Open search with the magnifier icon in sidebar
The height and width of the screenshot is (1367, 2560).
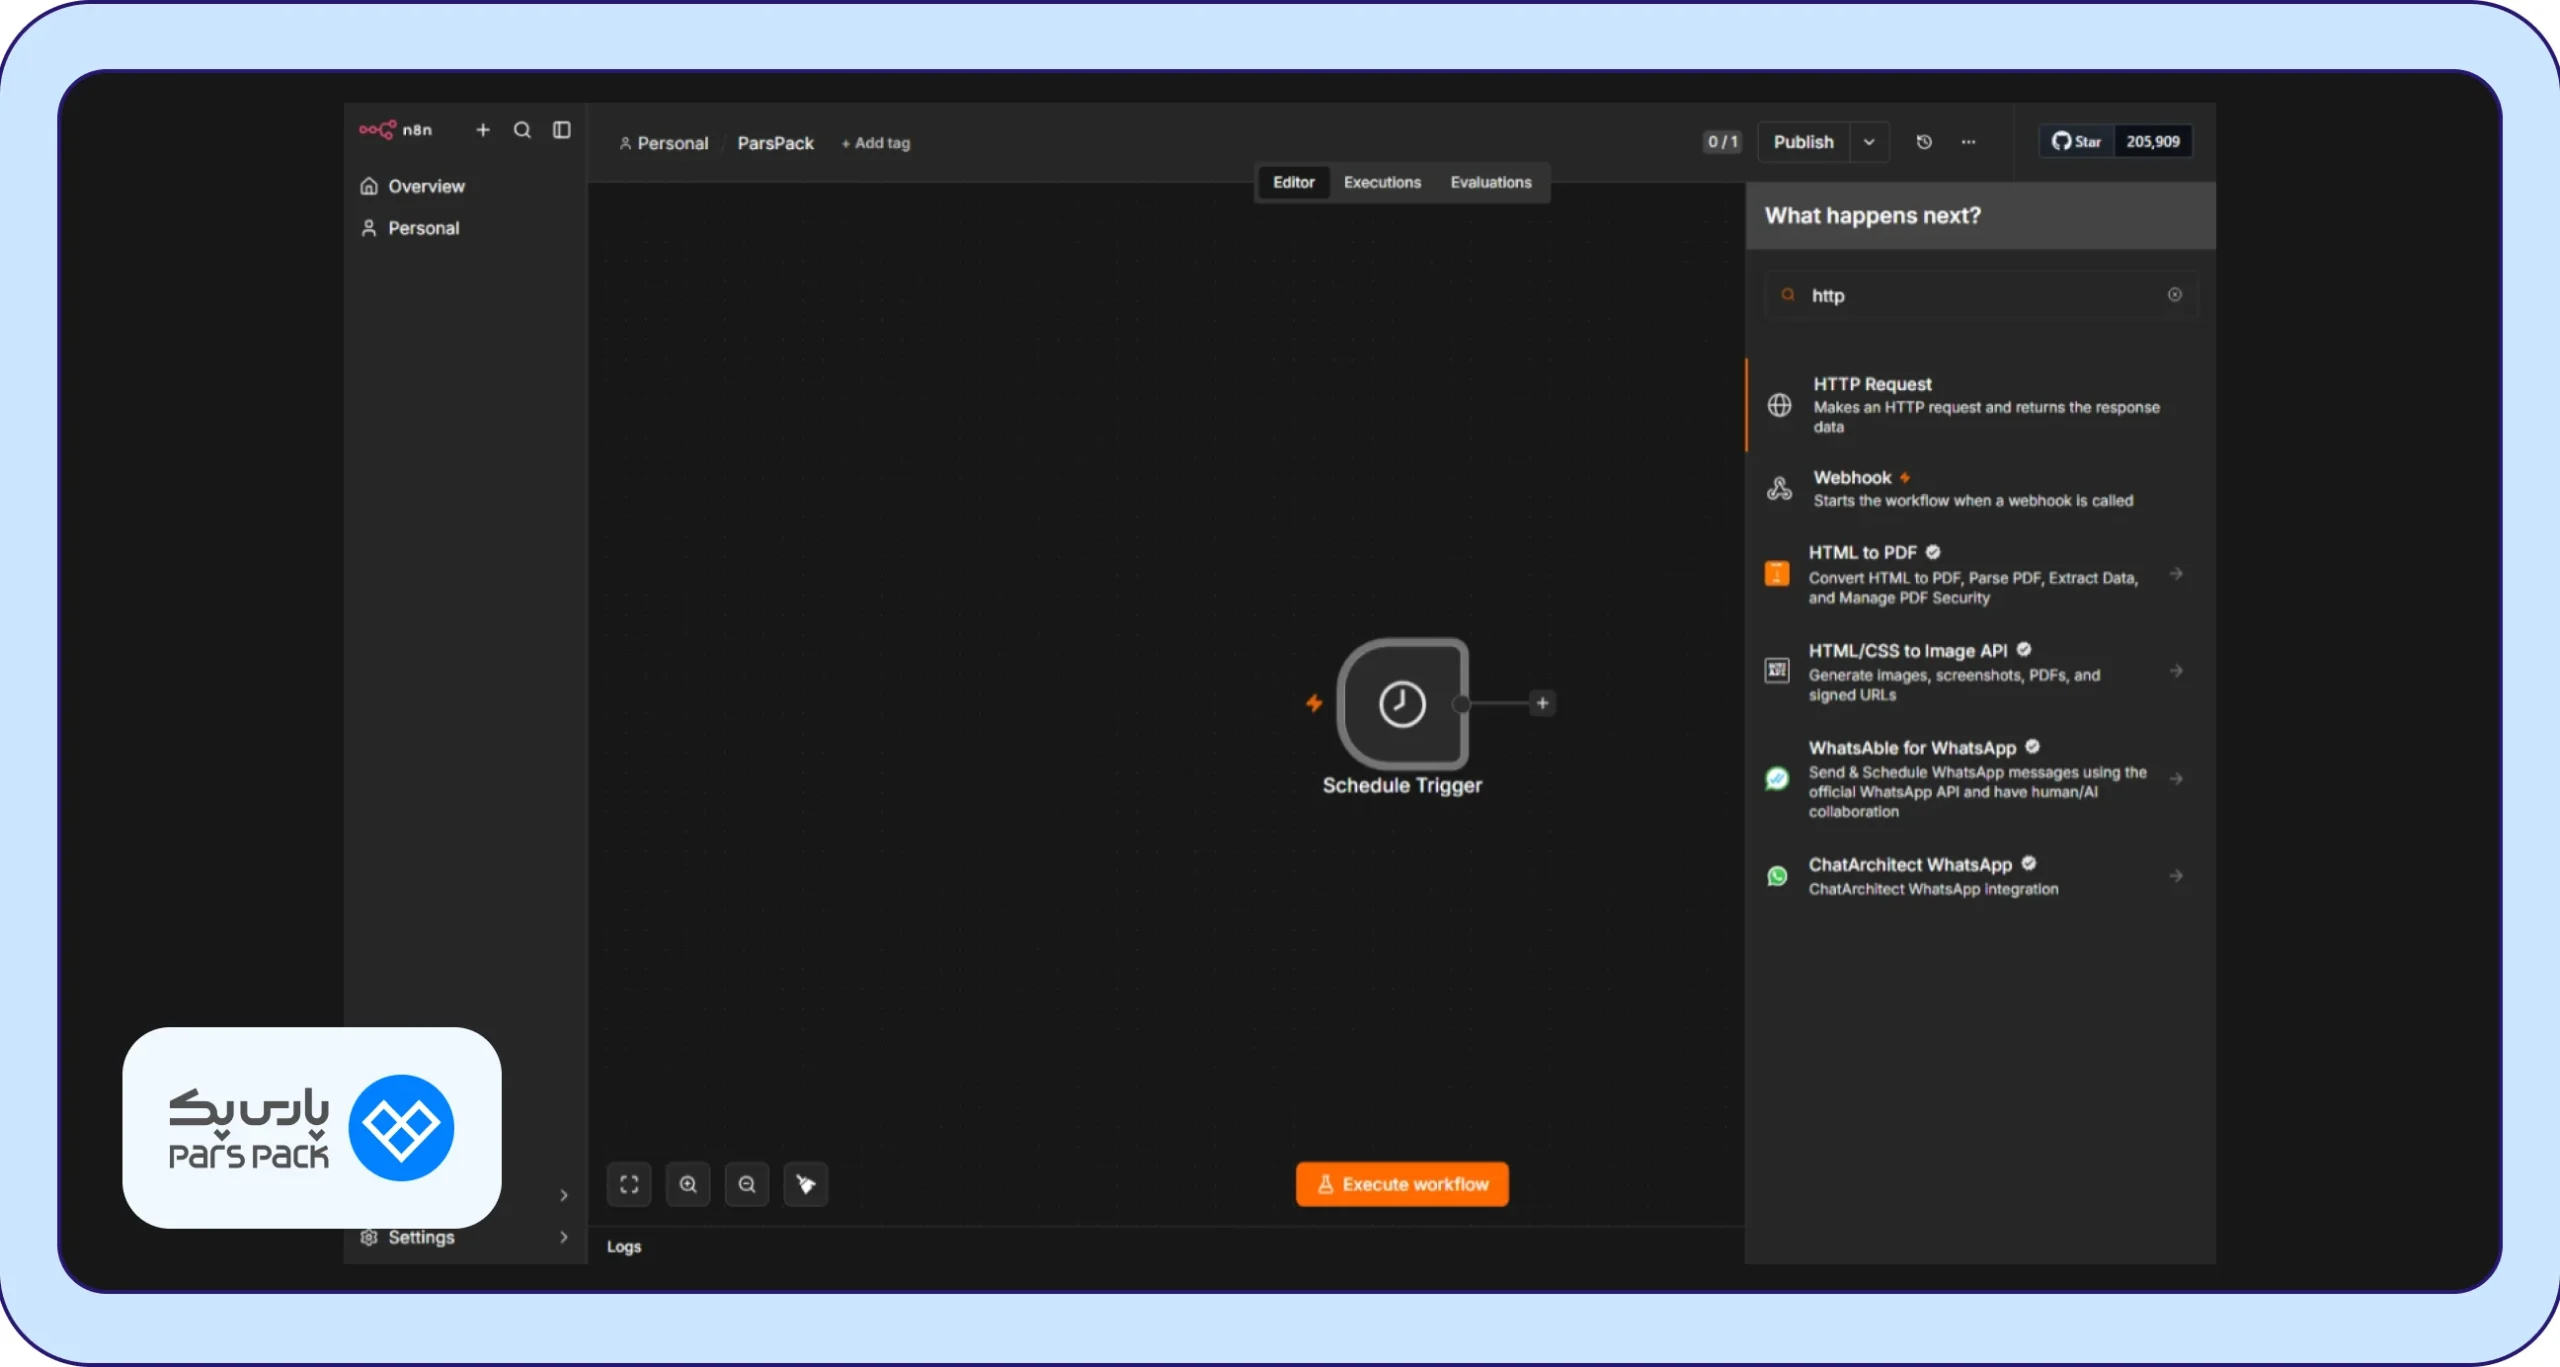[522, 130]
